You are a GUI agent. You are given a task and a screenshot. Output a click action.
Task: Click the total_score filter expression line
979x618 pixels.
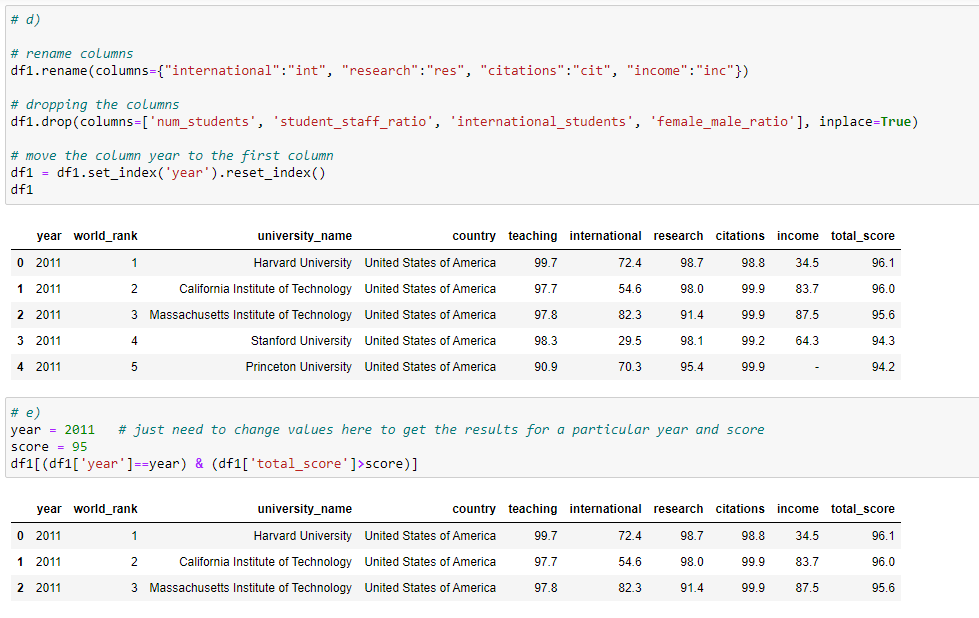(214, 464)
